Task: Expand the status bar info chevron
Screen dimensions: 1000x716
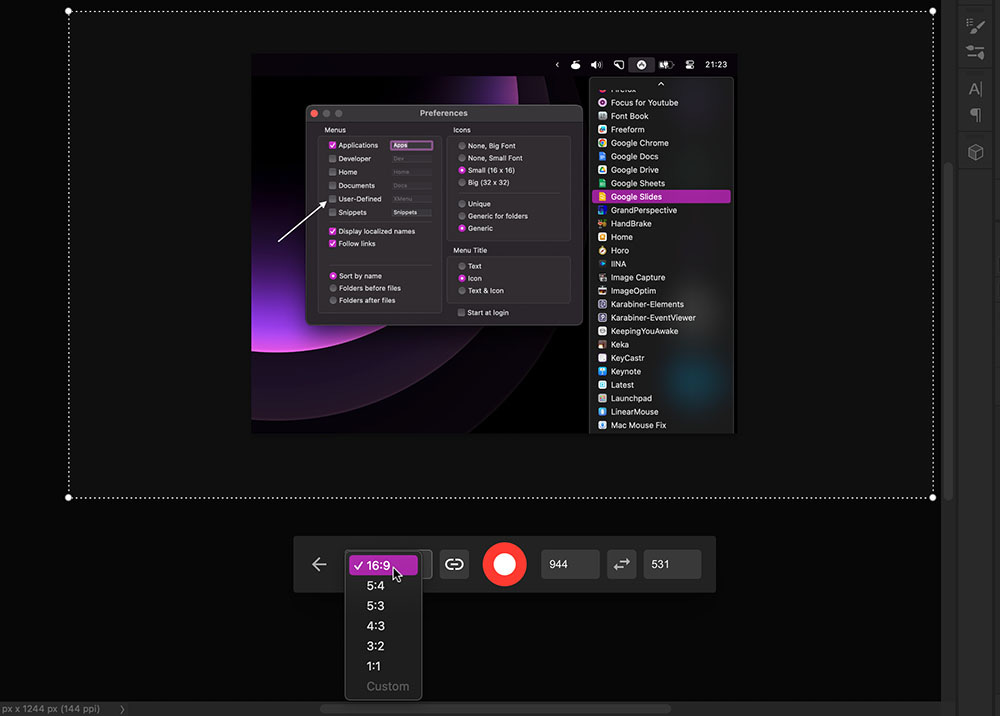Action: (122, 709)
